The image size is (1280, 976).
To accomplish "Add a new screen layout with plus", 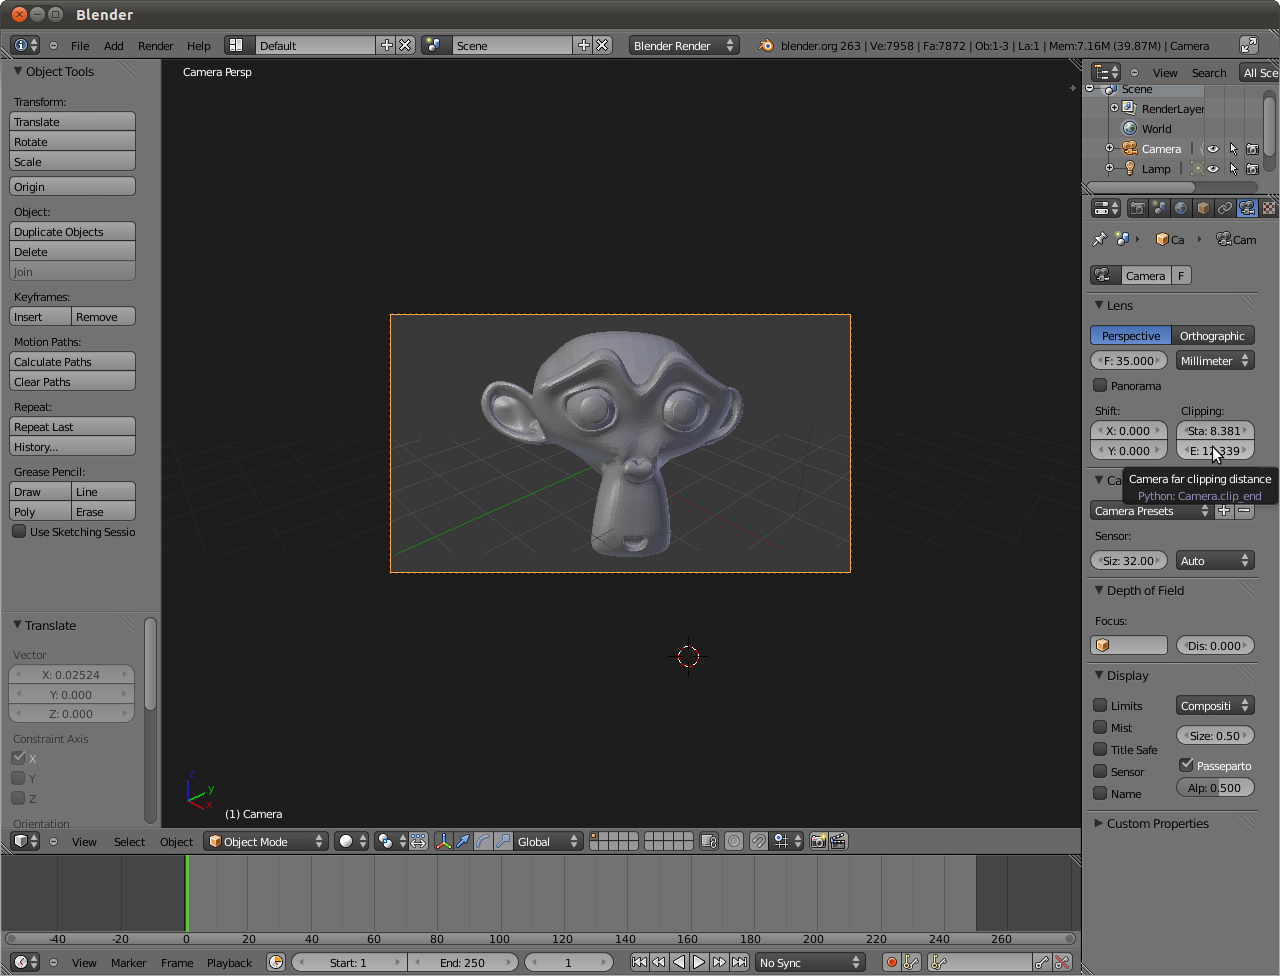I will pyautogui.click(x=386, y=45).
